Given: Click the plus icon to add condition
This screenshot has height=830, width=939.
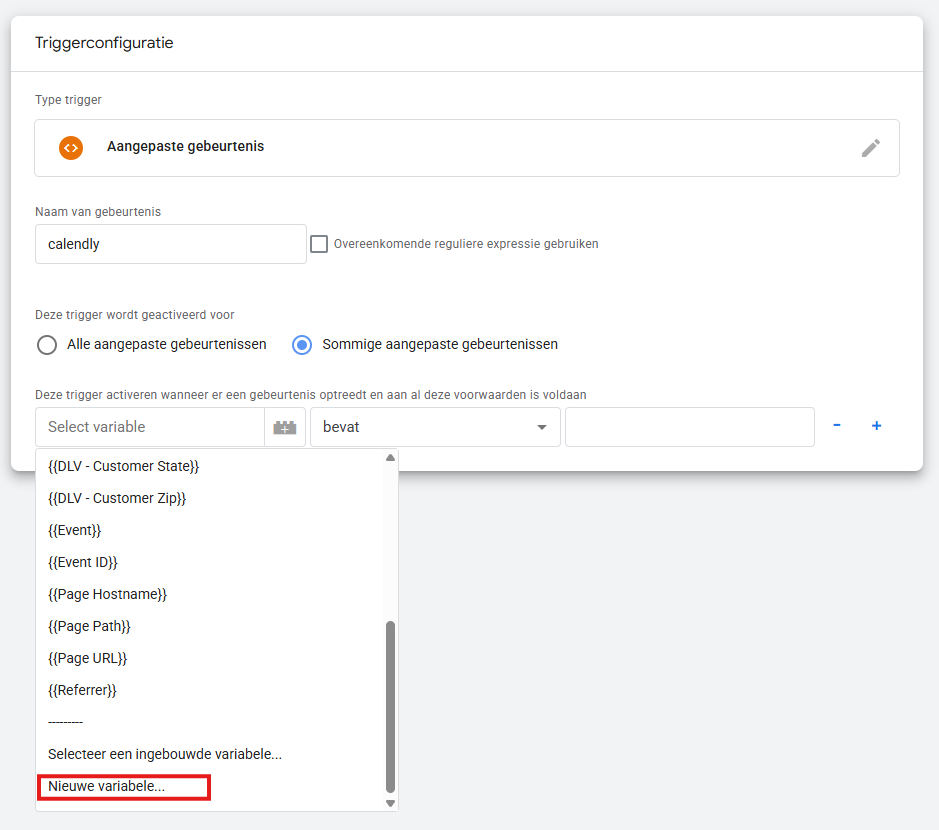Looking at the screenshot, I should pyautogui.click(x=877, y=426).
